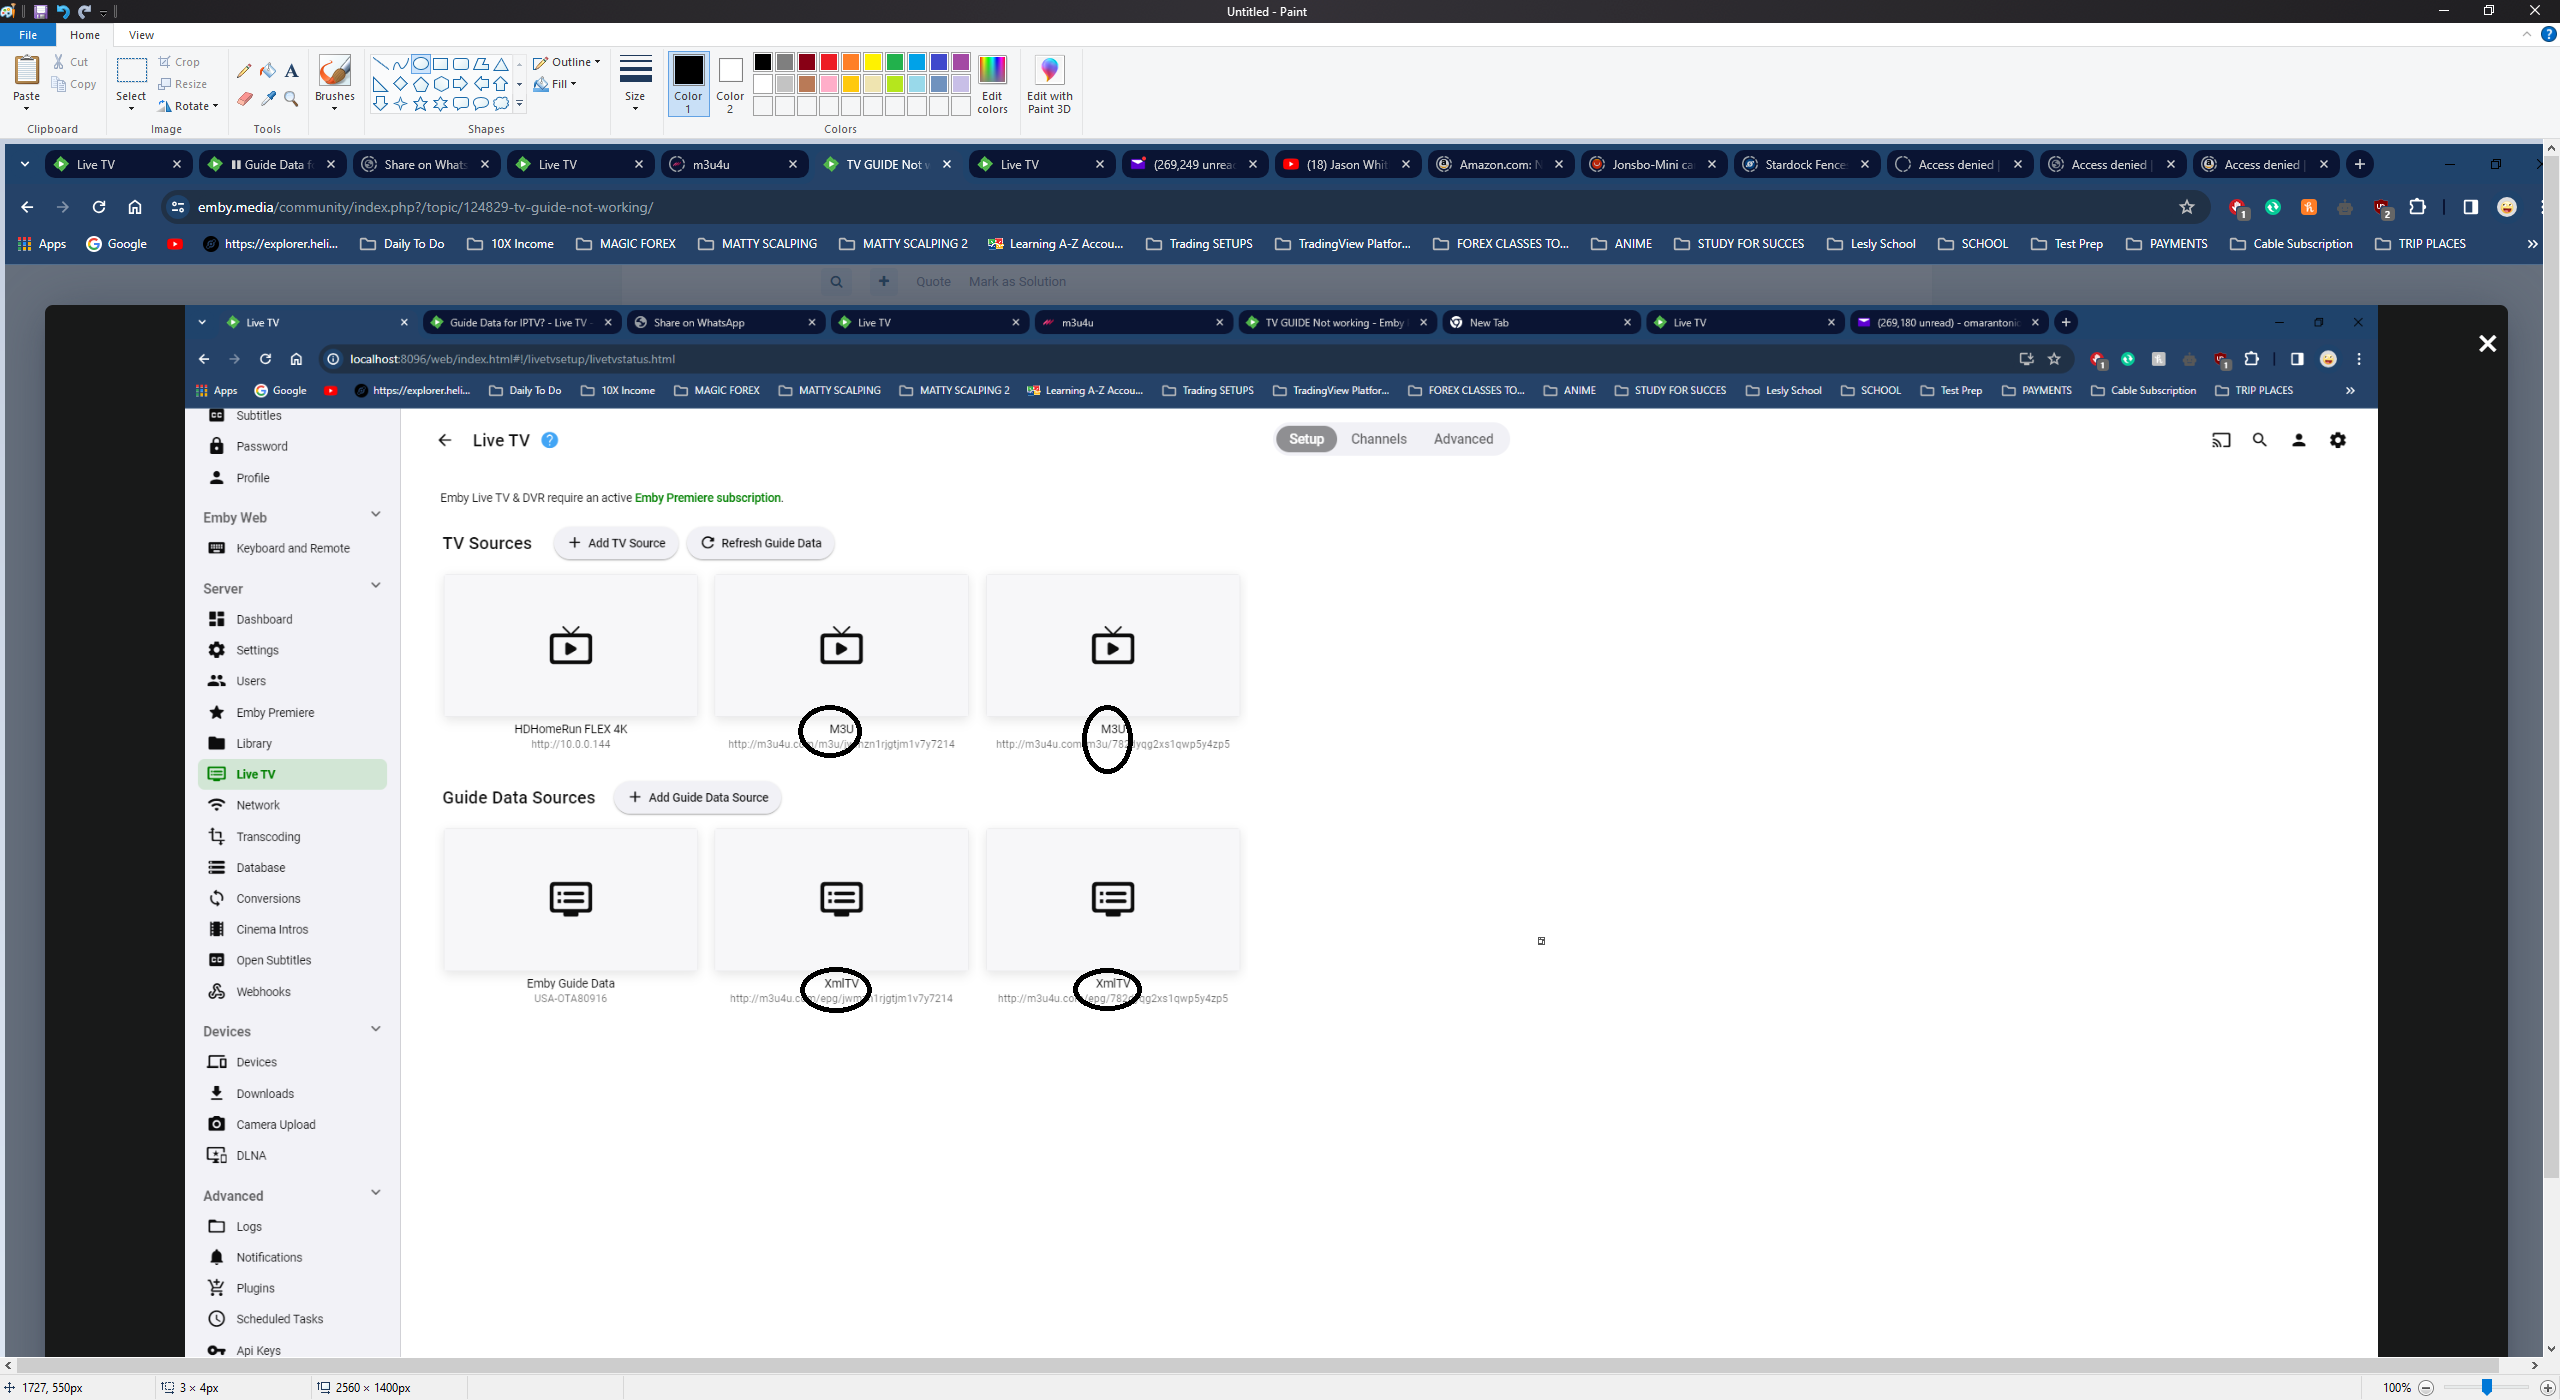Select the Magnifier tool
Image resolution: width=2560 pixels, height=1400 pixels.
tap(291, 98)
